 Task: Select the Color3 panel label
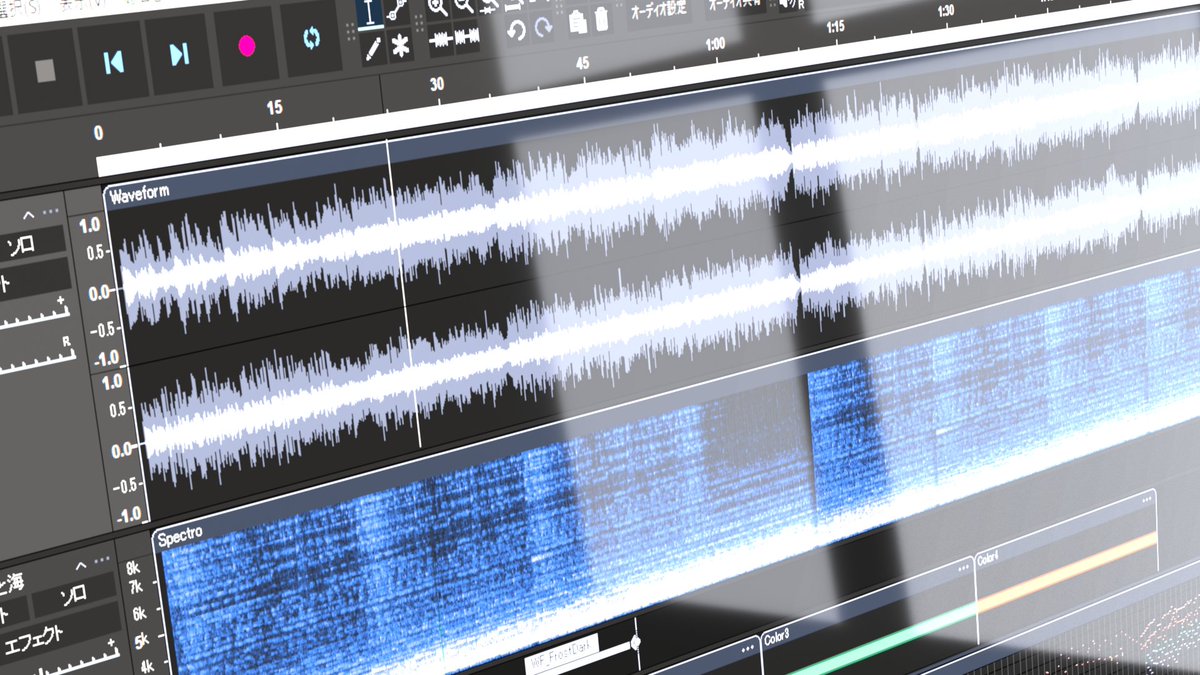point(777,638)
